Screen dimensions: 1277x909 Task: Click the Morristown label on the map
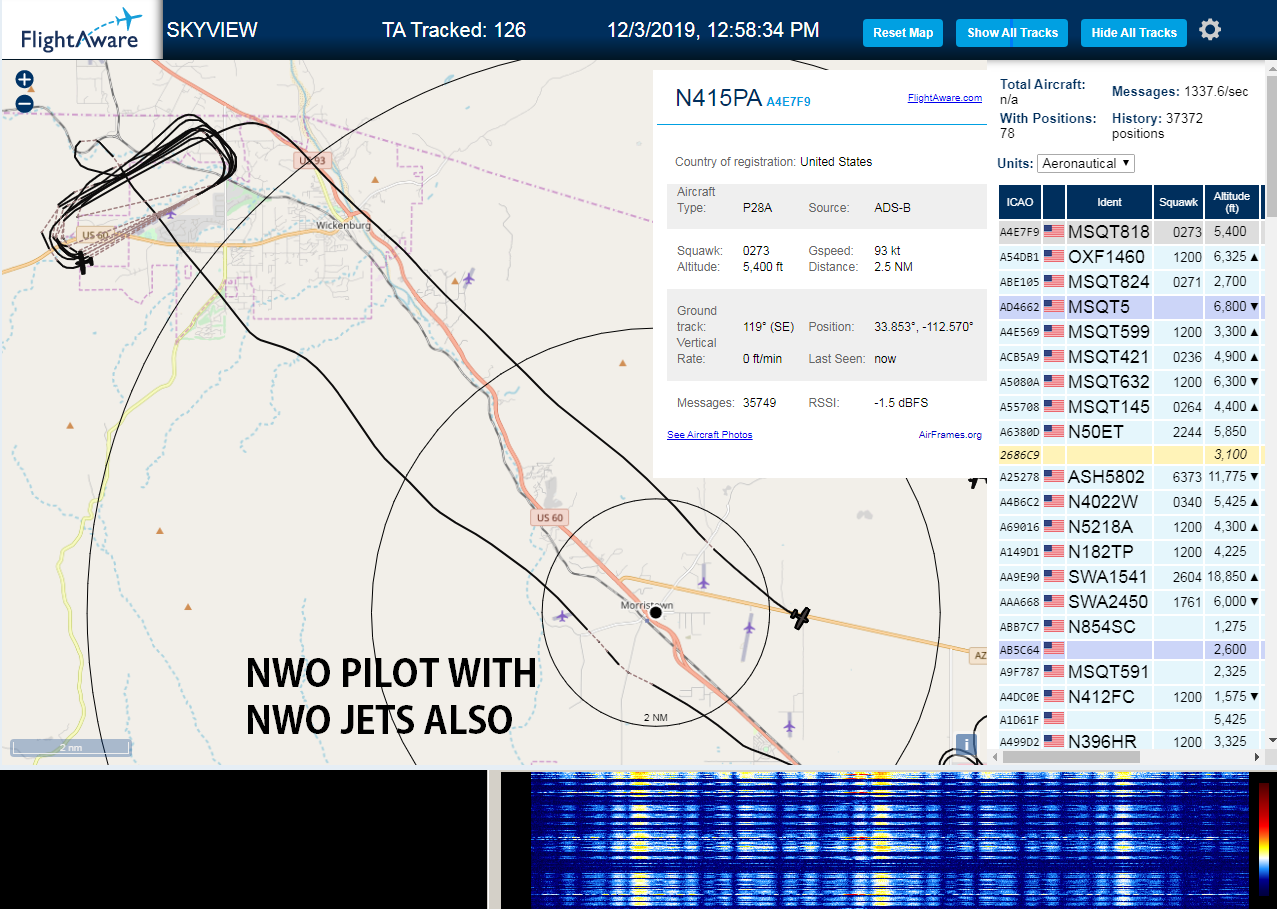click(647, 606)
